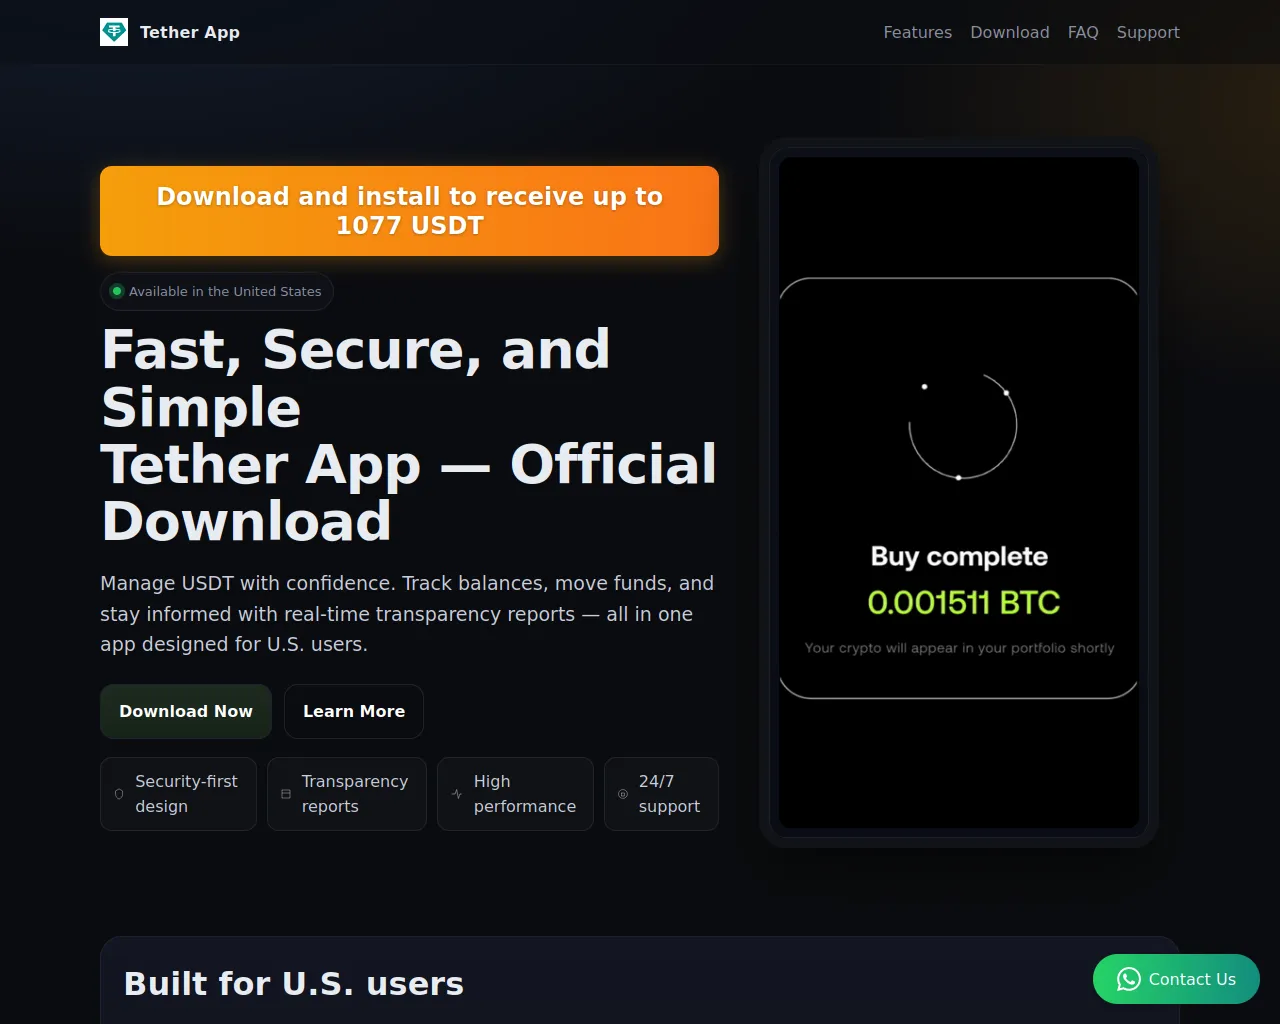1280x1024 pixels.
Task: Click the 0.001511 BTC amount
Action: (x=963, y=602)
